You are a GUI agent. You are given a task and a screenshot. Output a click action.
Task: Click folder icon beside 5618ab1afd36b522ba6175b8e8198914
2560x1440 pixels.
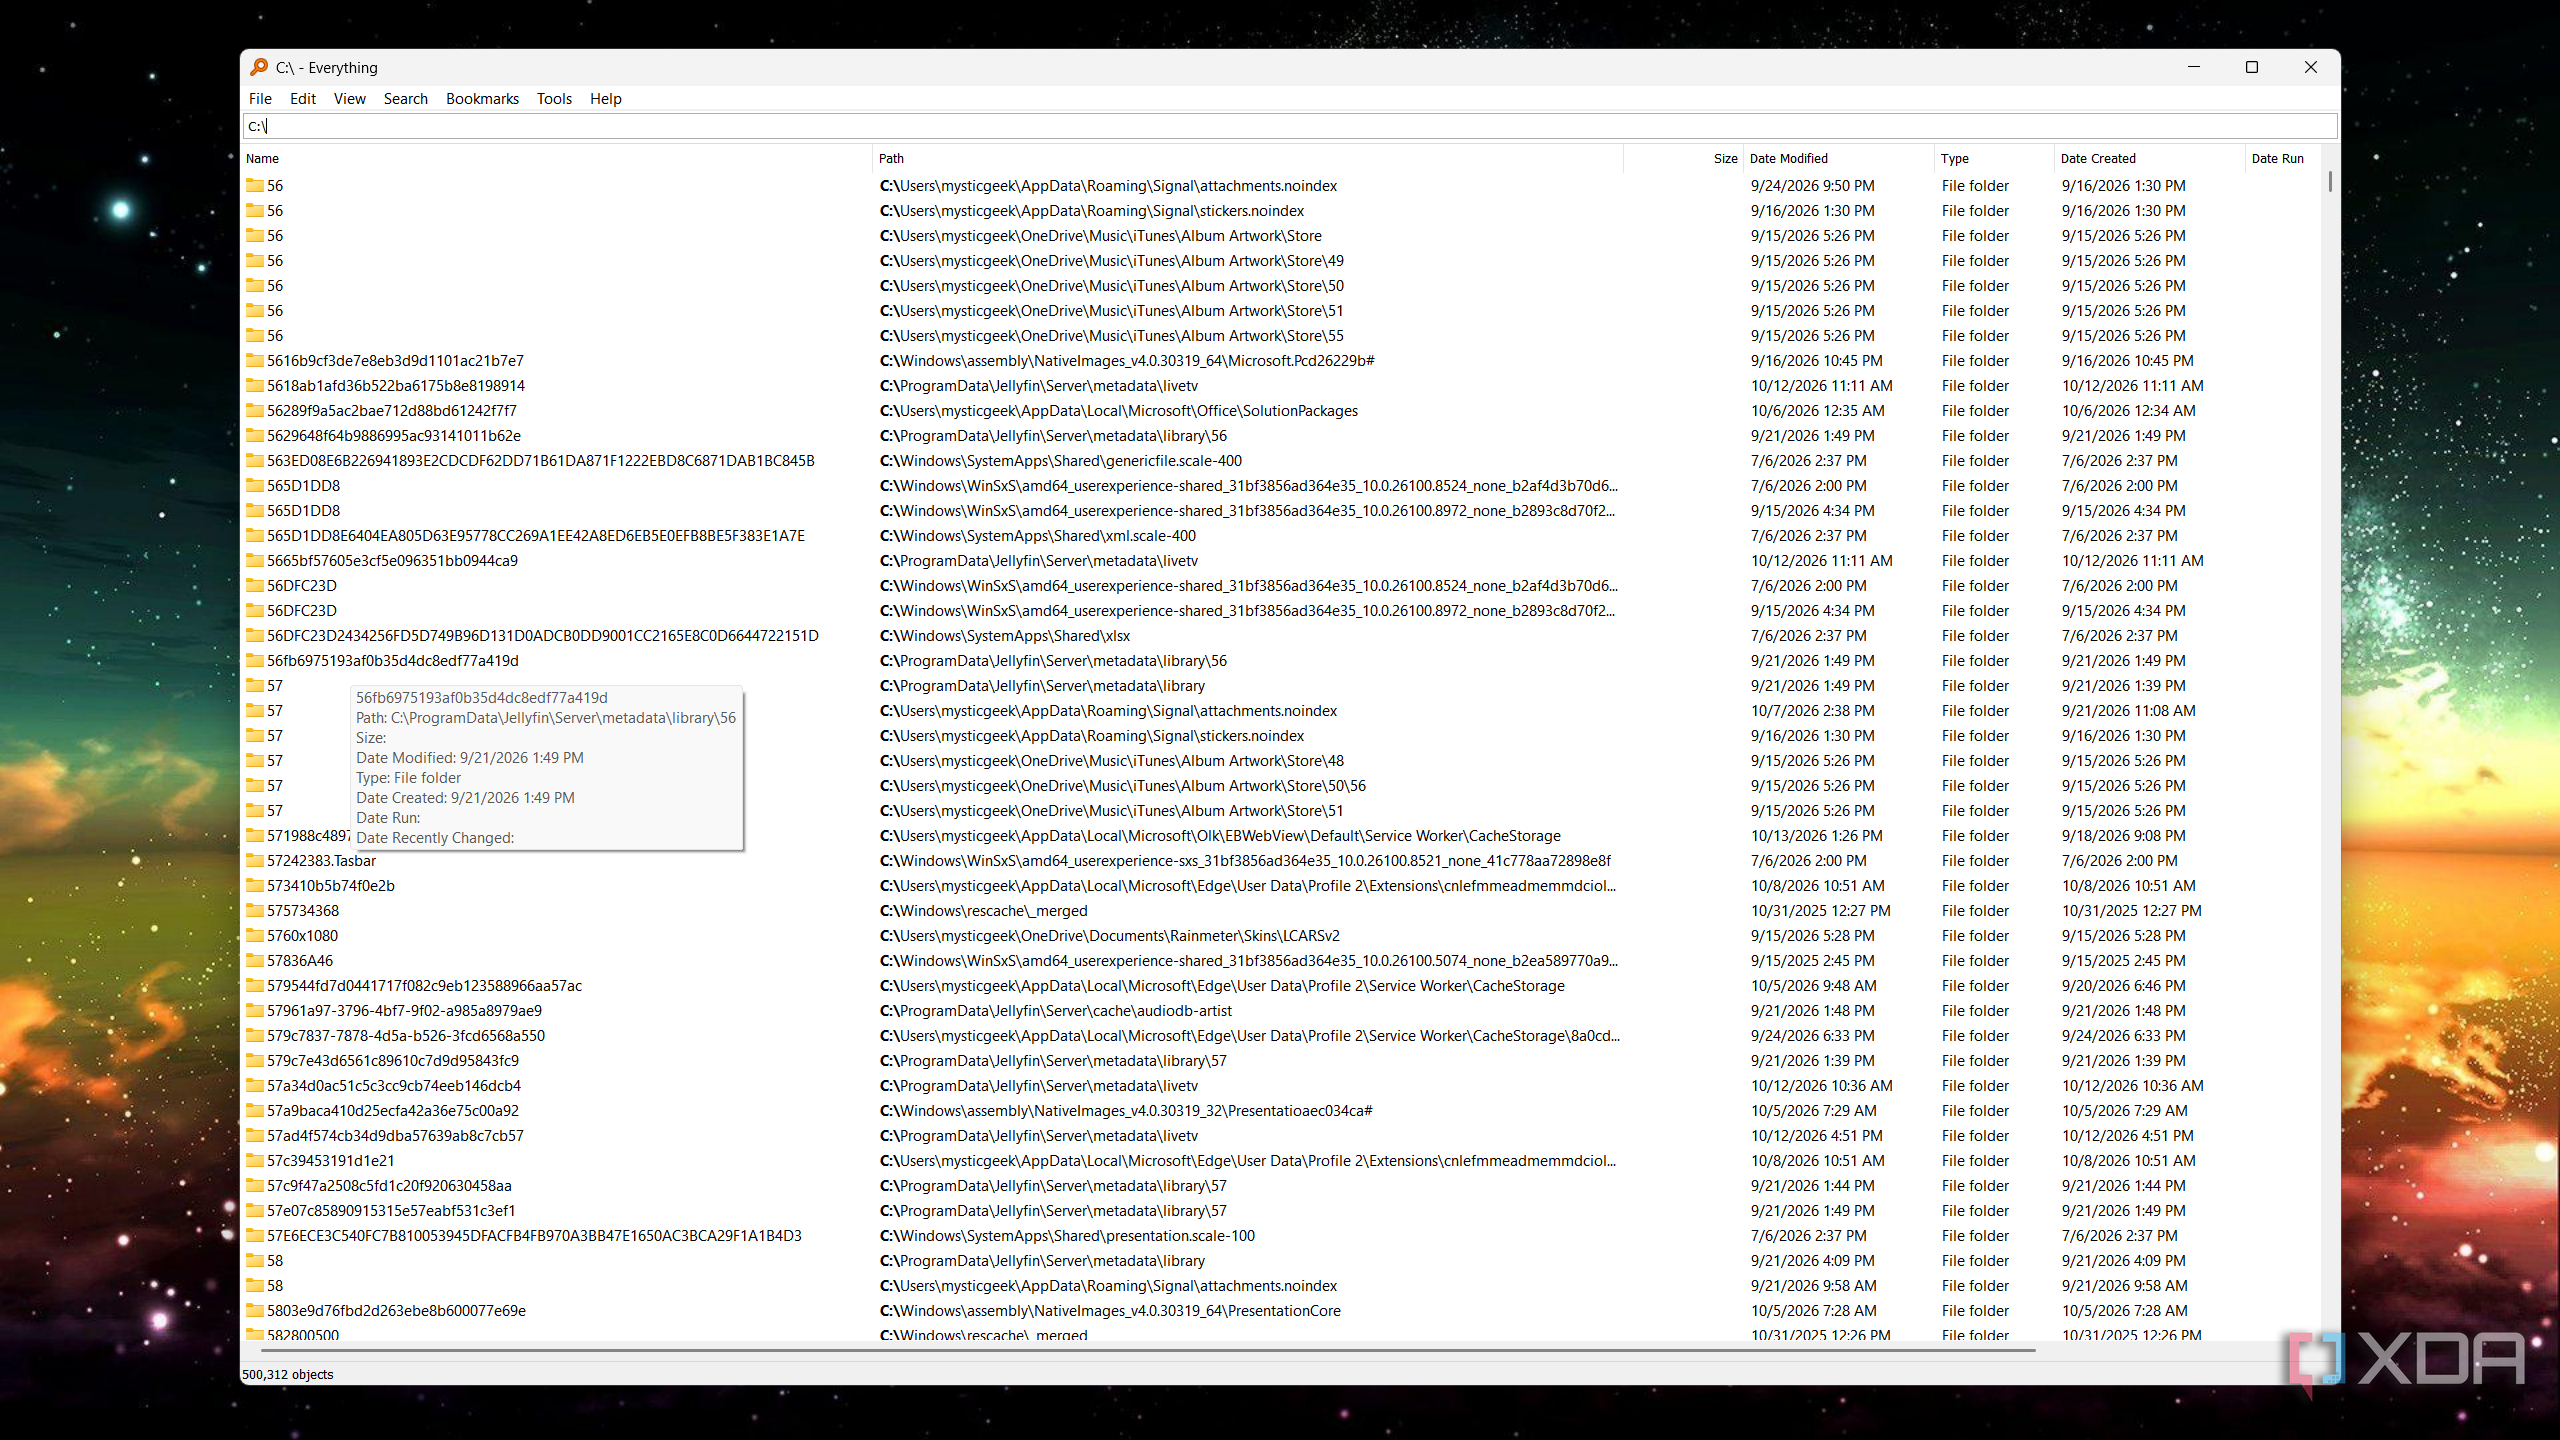(255, 385)
